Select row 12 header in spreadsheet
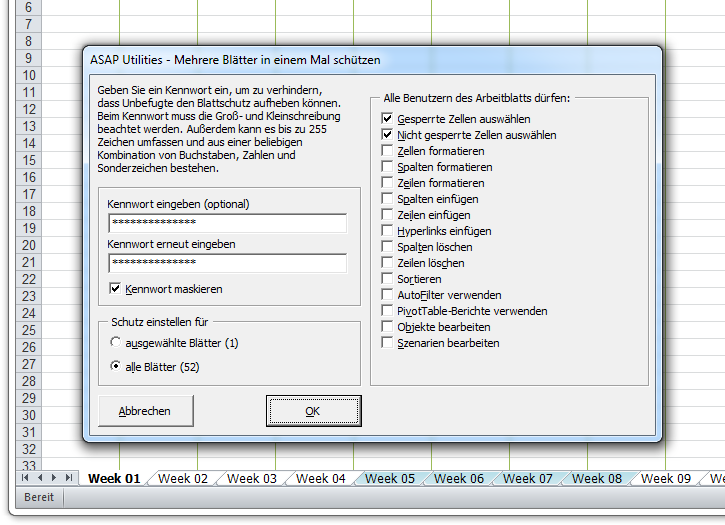This screenshot has width=725, height=525. (29, 109)
